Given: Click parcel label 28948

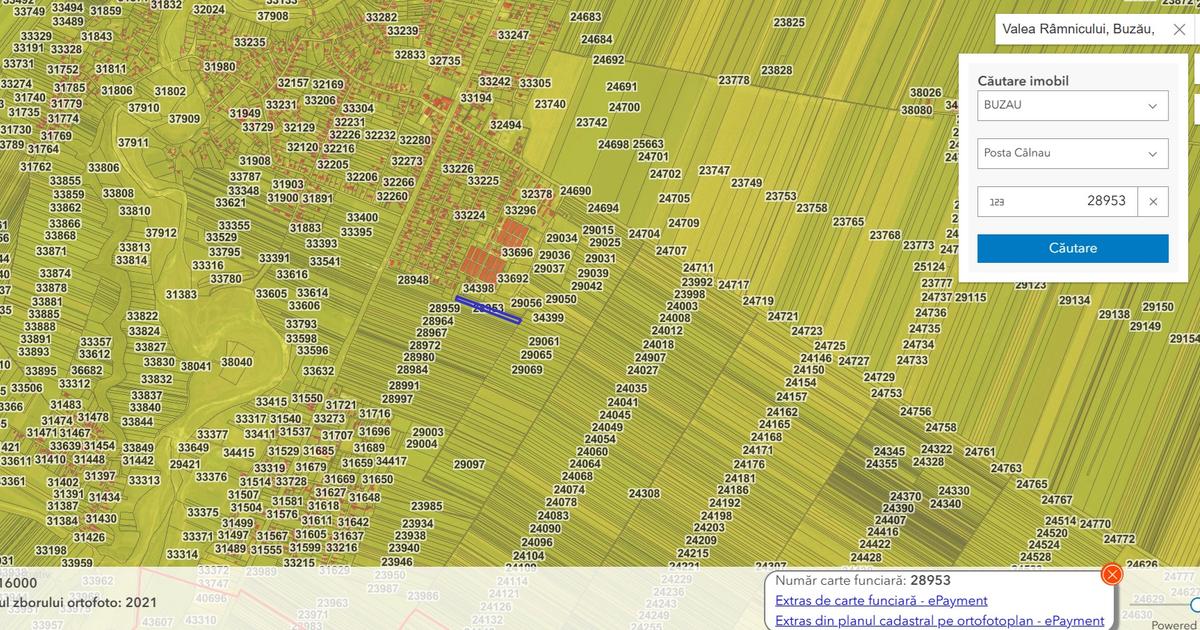Looking at the screenshot, I should (x=413, y=280).
